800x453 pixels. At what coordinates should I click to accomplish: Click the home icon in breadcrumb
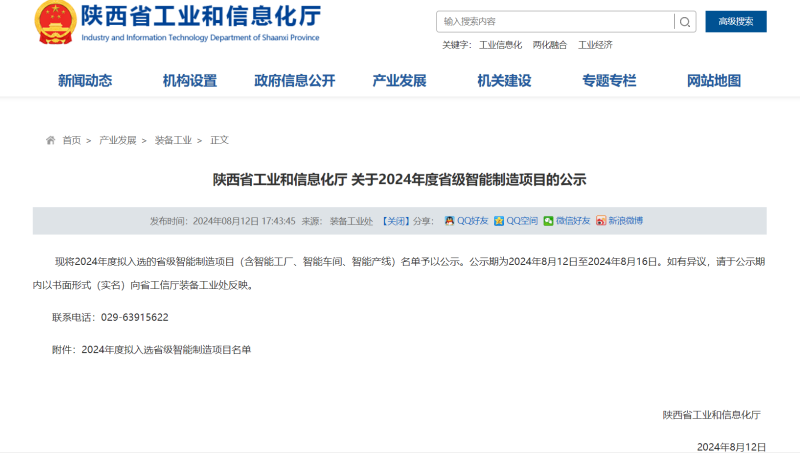pyautogui.click(x=50, y=141)
